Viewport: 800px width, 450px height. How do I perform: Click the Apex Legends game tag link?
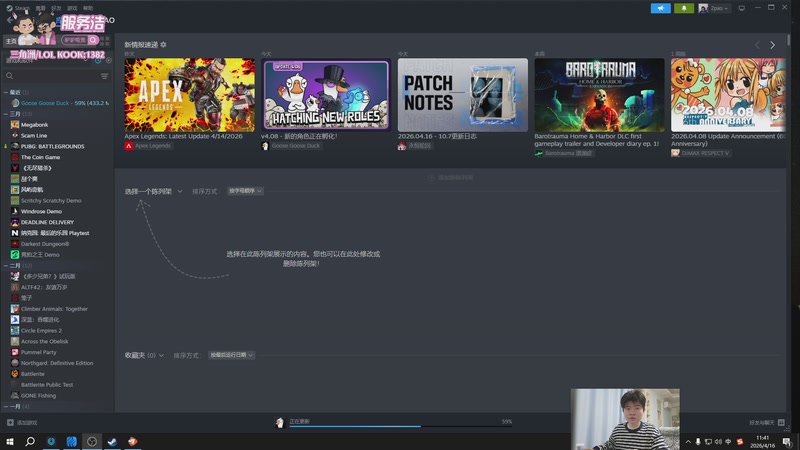pos(148,146)
